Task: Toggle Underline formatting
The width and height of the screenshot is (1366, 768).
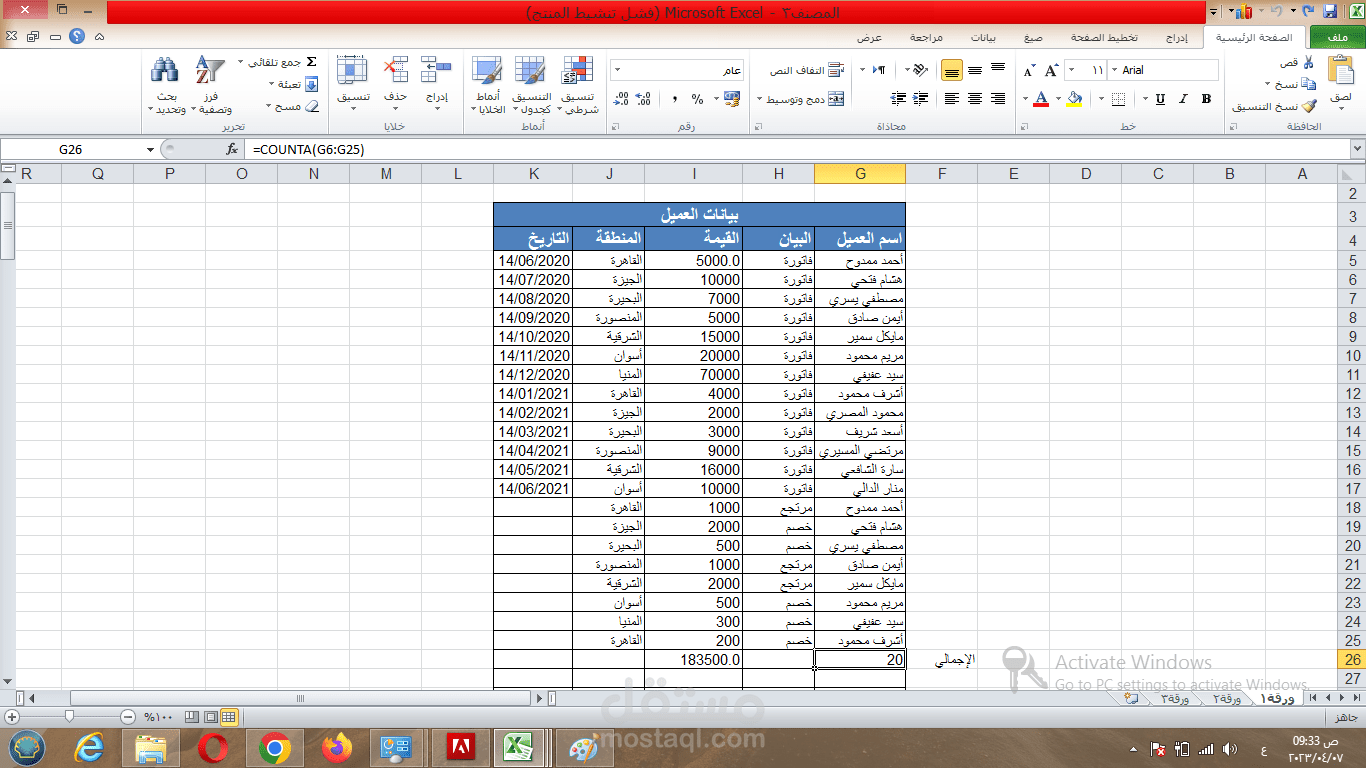Action: 1160,99
